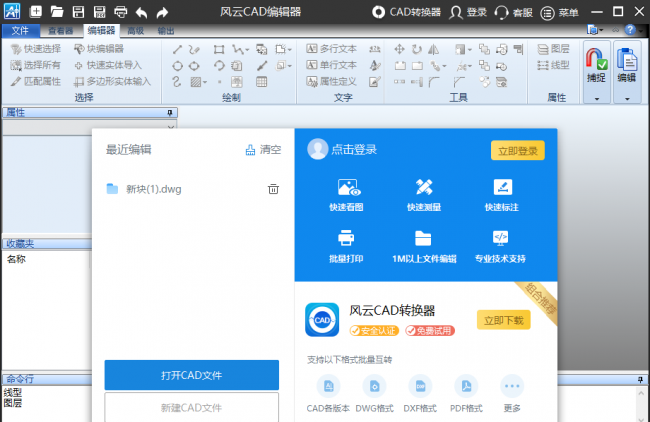Select the circle drawing tool
Screen dimensions: 650x422
coord(177,66)
